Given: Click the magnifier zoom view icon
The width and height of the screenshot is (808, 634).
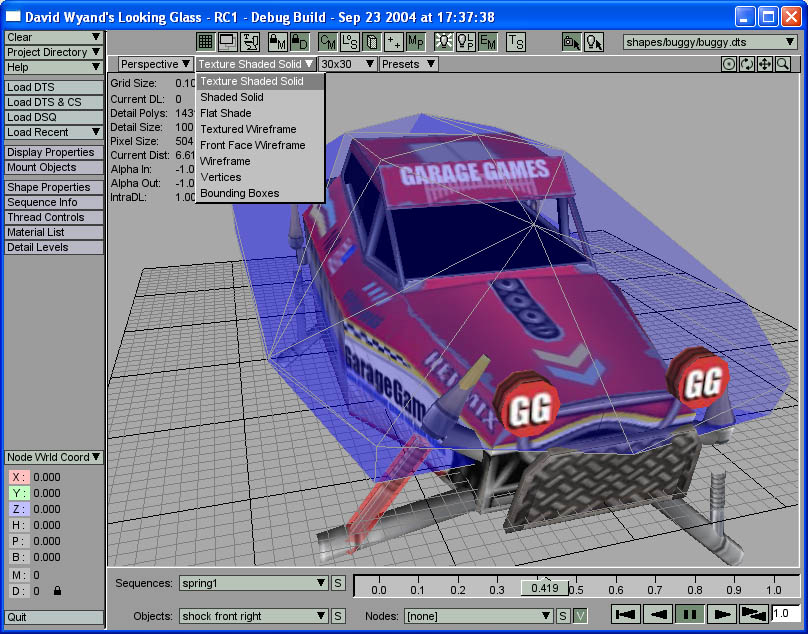Looking at the screenshot, I should (783, 64).
